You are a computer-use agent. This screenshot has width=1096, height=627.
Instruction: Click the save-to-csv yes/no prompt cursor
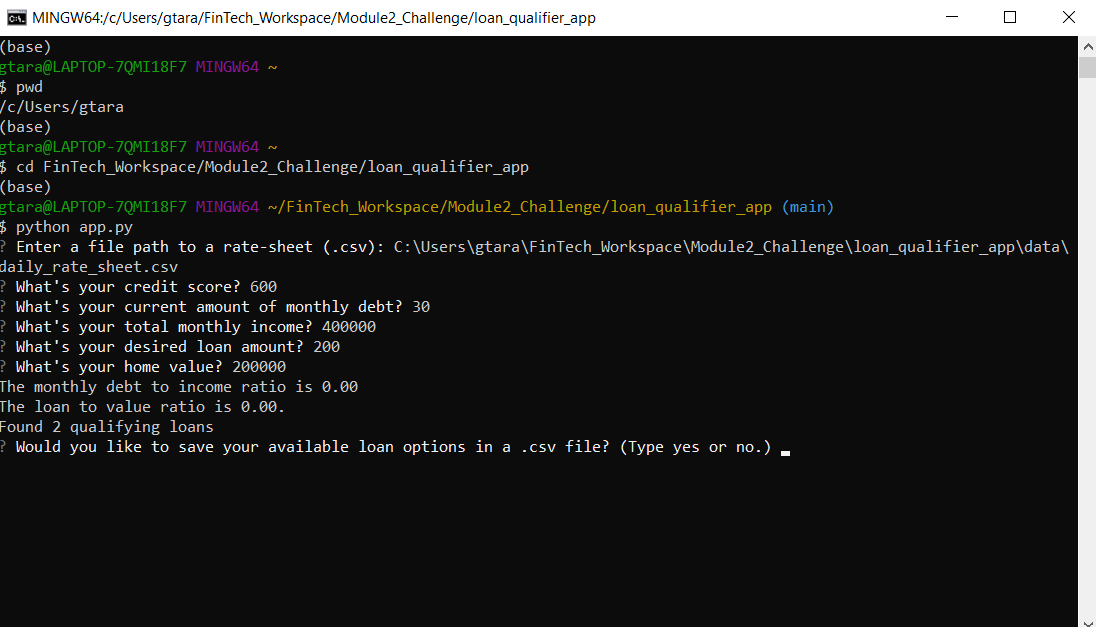786,452
